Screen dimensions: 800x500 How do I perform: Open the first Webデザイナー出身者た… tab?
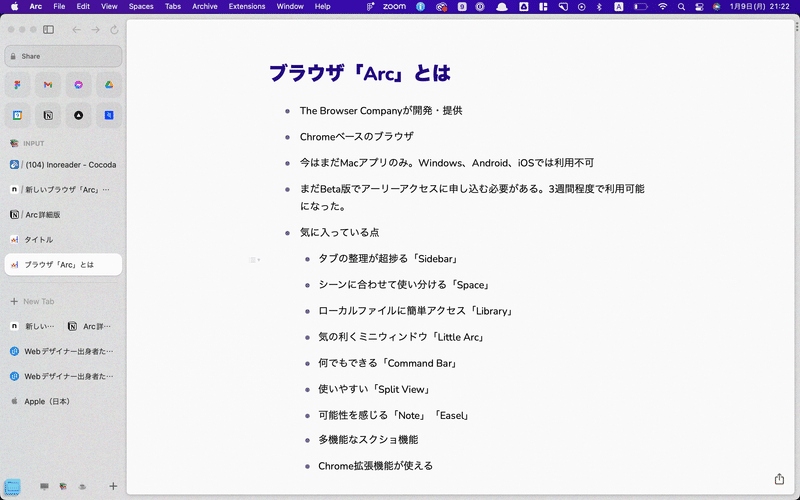pos(63,351)
